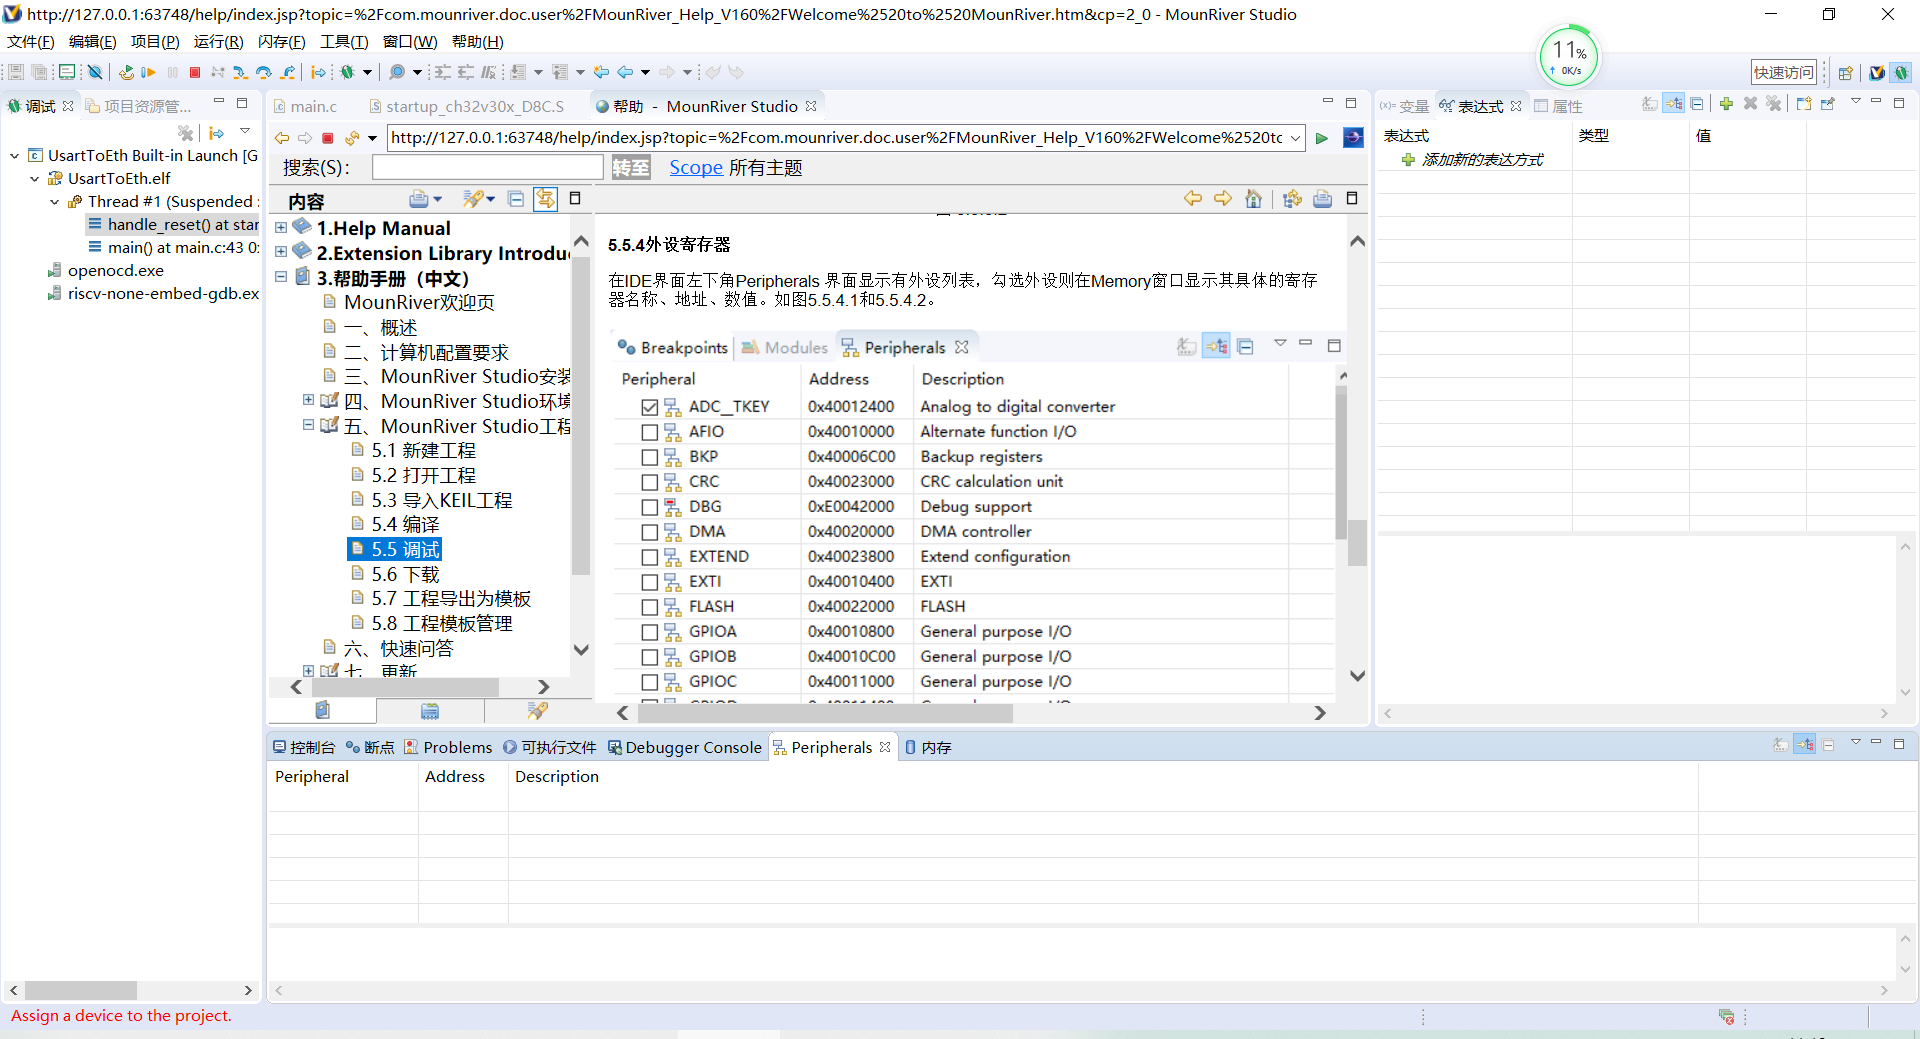This screenshot has height=1039, width=1920.
Task: Open the help URL address dropdown
Action: click(x=1295, y=138)
